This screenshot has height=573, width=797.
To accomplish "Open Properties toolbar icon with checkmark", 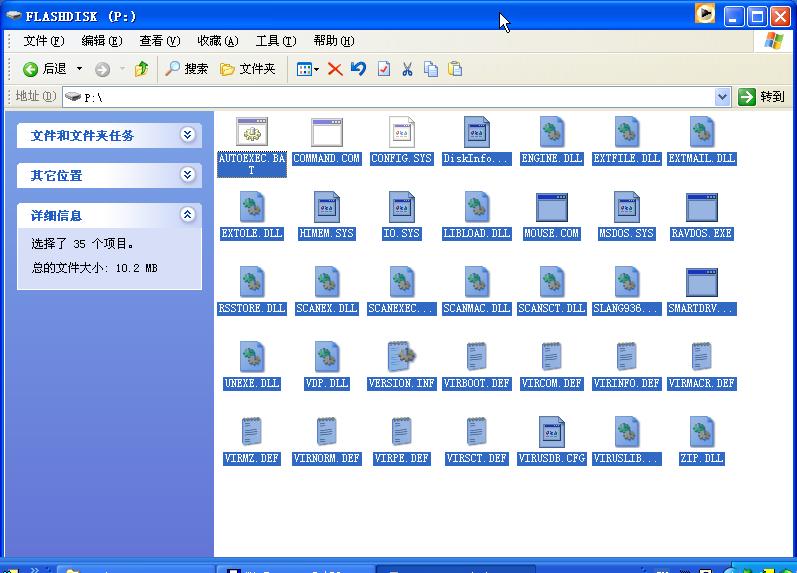I will (x=384, y=69).
